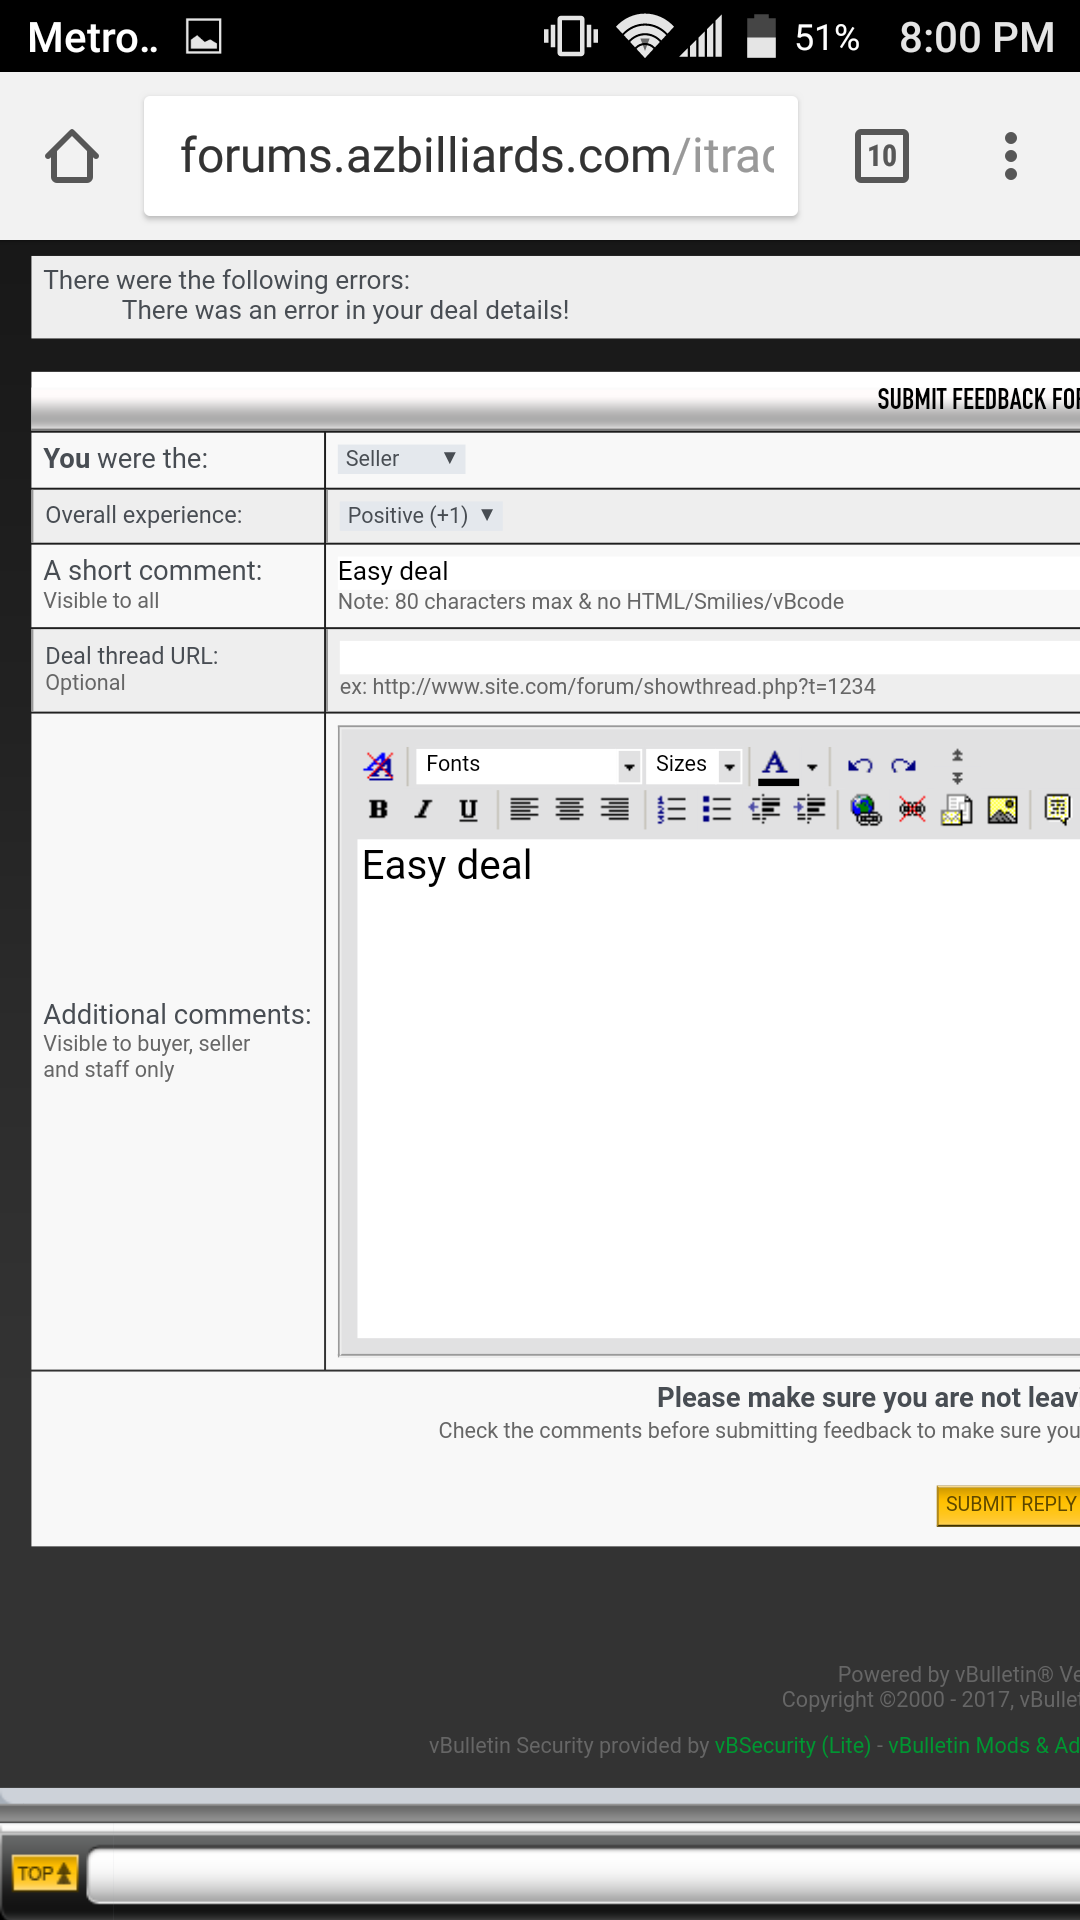Open the Sizes dropdown
Image resolution: width=1080 pixels, height=1920 pixels.
[x=696, y=765]
